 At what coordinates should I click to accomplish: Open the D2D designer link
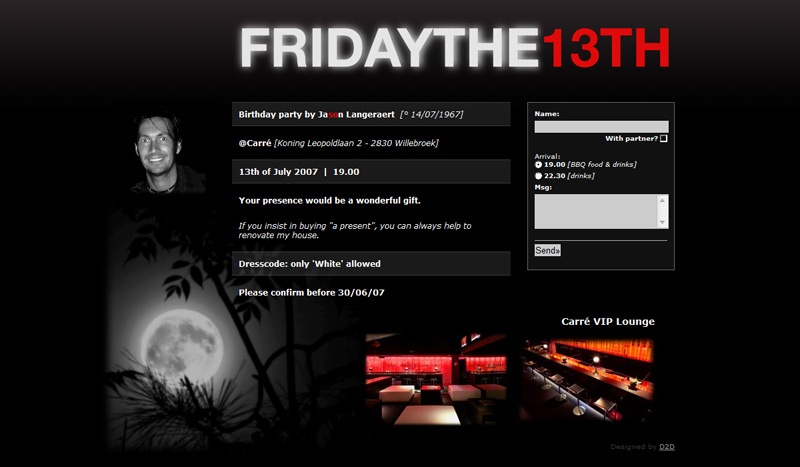tap(667, 447)
